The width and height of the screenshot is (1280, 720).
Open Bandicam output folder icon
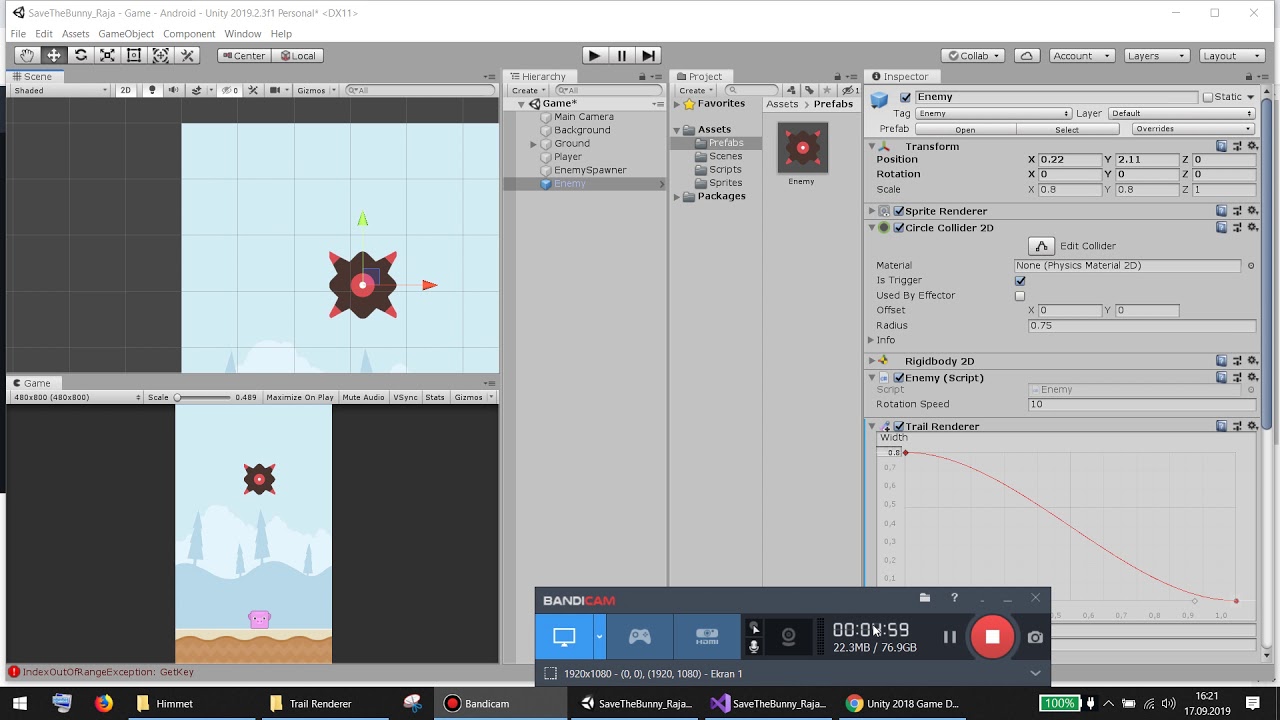925,598
